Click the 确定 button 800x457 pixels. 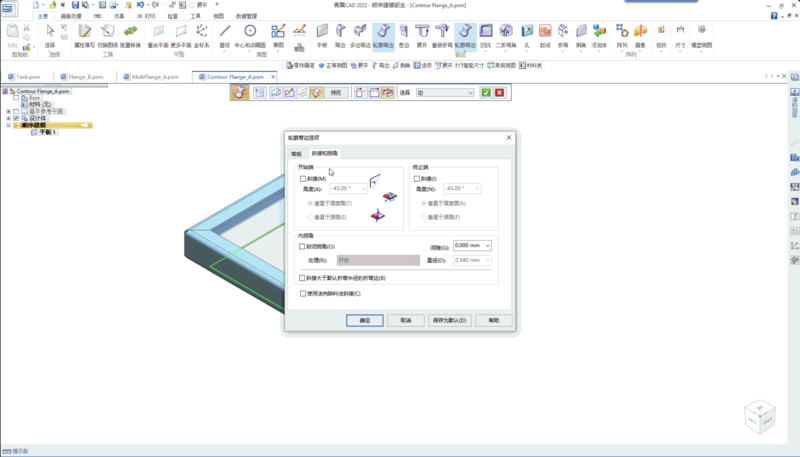(x=364, y=320)
